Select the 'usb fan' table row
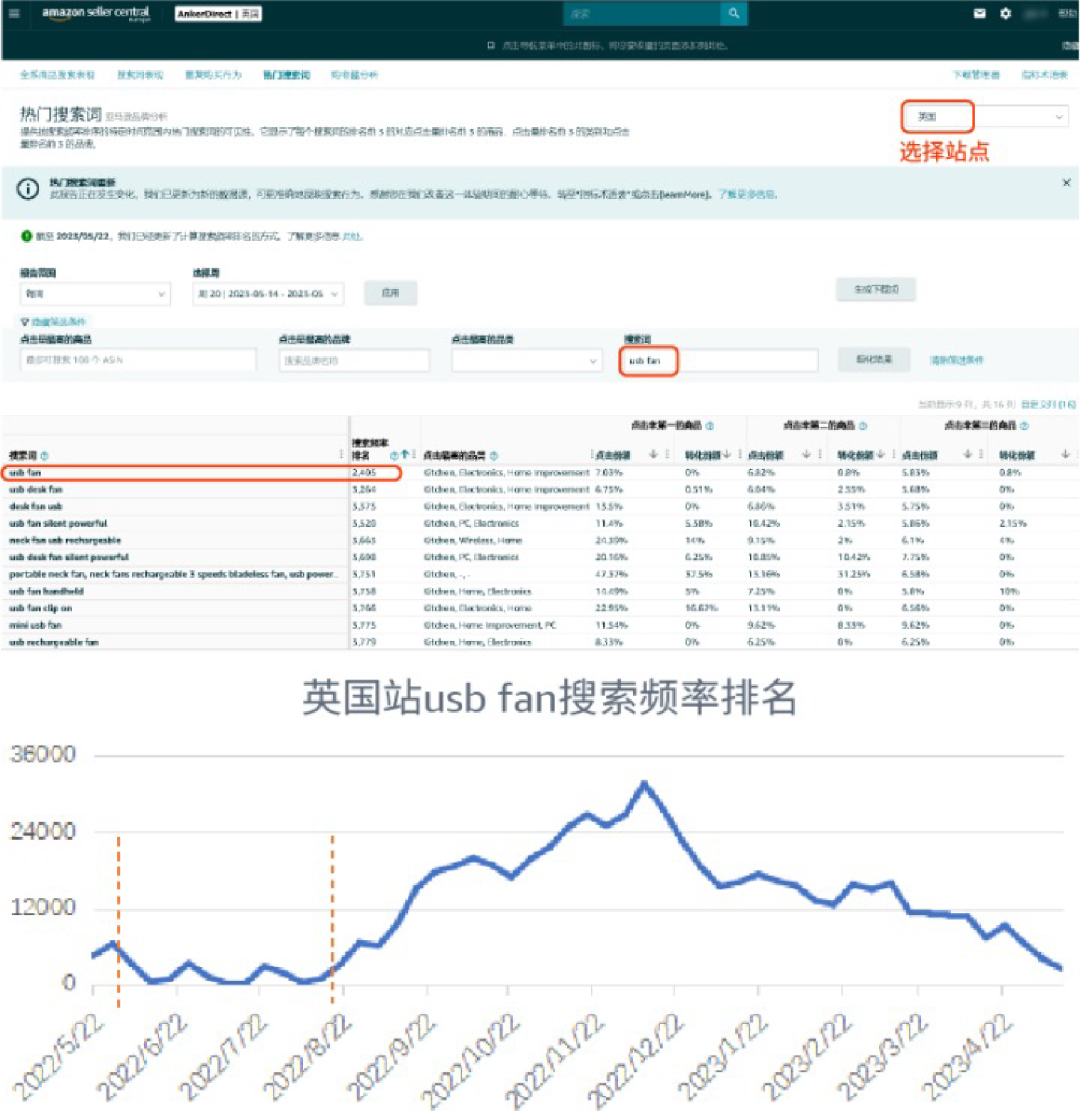 click(x=540, y=473)
